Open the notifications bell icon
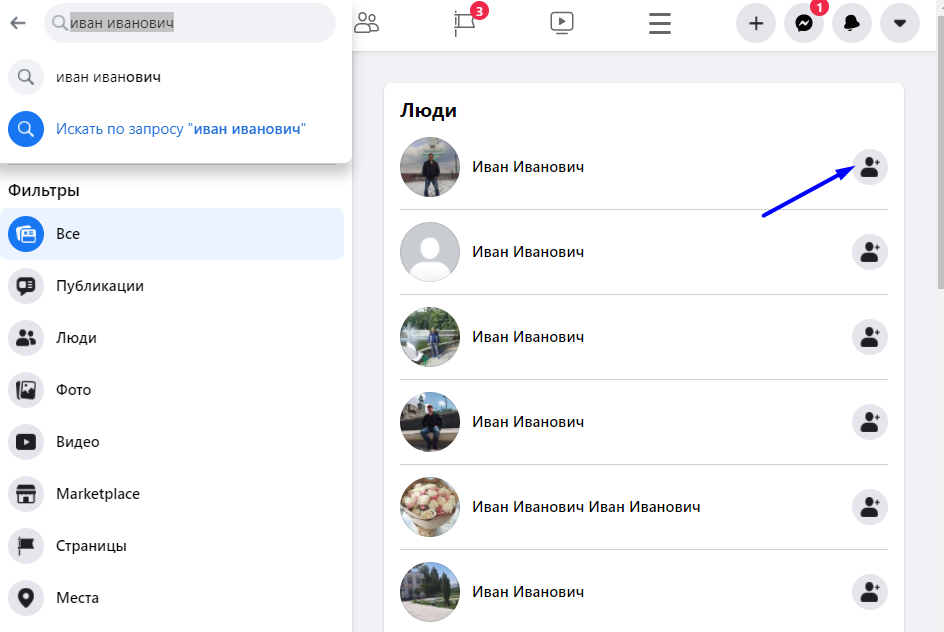Viewport: 944px width, 632px height. coord(851,23)
